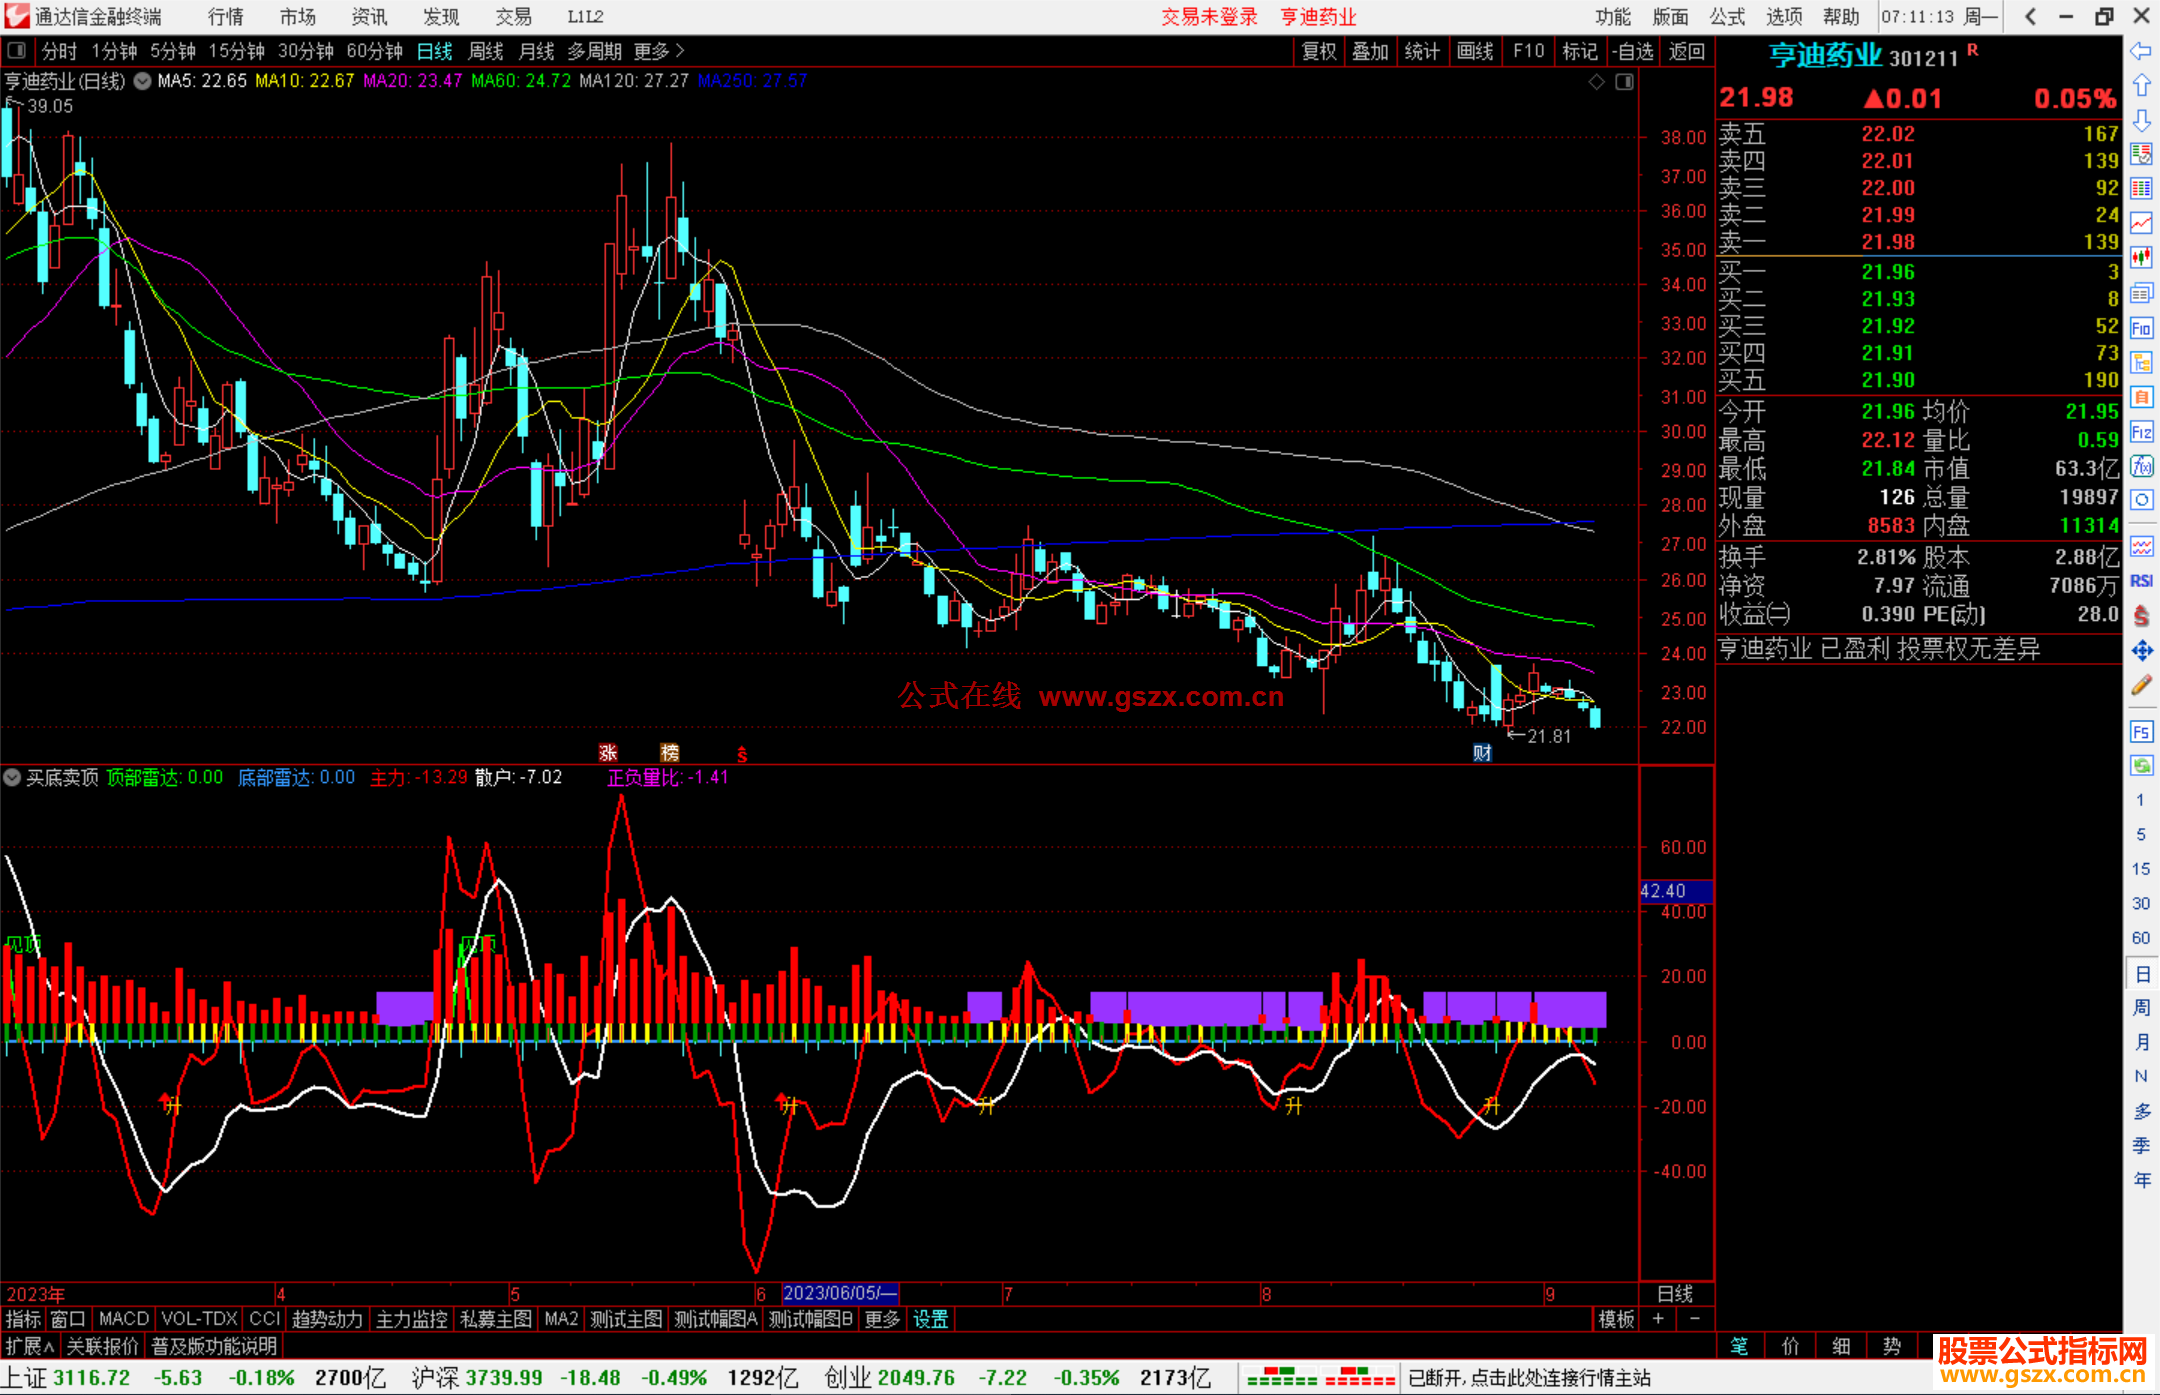Open the F10 info sidebar icon
The image size is (2160, 1395).
[x=2141, y=328]
